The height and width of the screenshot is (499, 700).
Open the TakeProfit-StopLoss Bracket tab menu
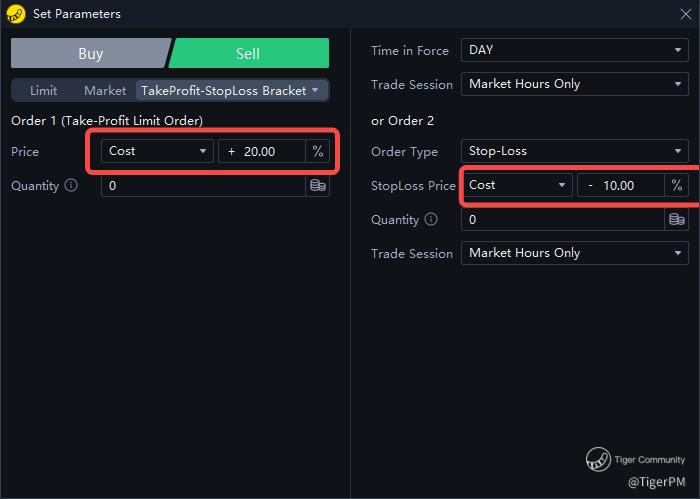231,90
